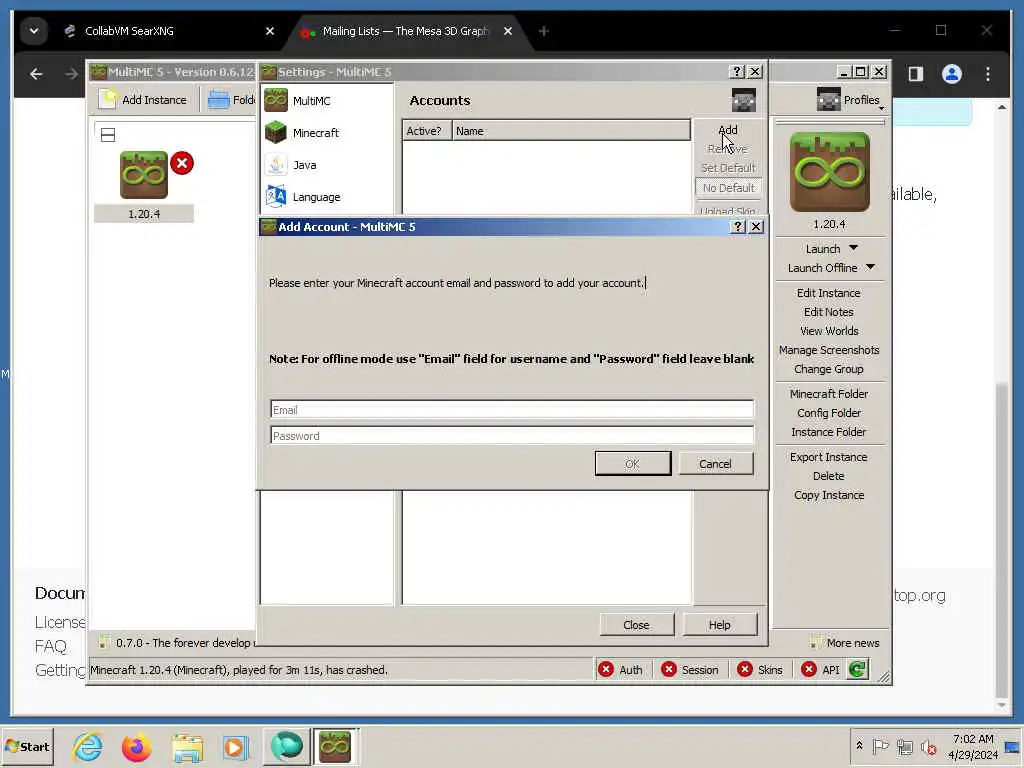Open Firefox from the taskbar

tap(136, 746)
